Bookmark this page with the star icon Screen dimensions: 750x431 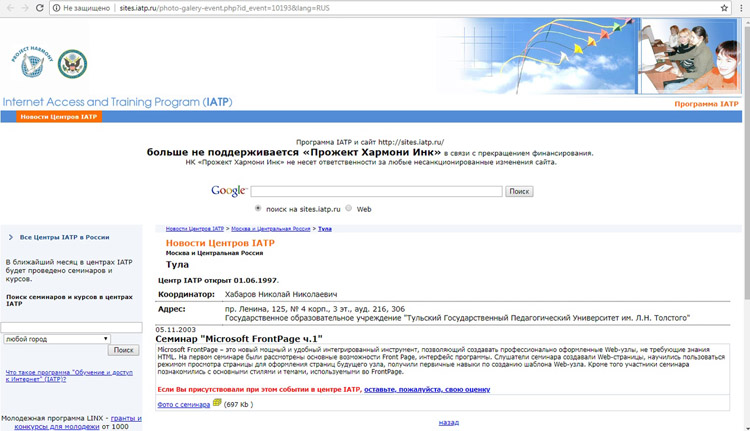point(723,7)
